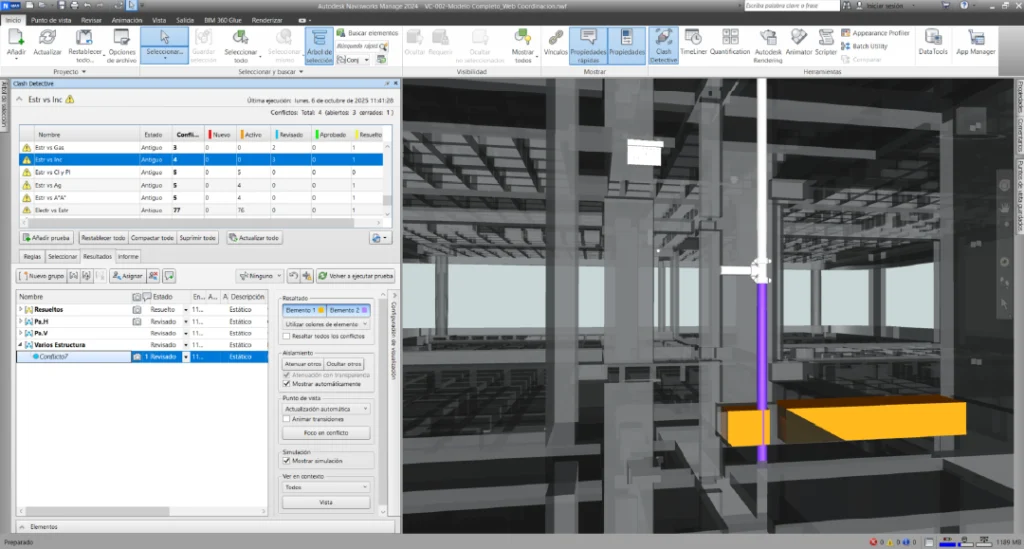Expand the Resueltos group
This screenshot has width=1024, height=549.
20,309
